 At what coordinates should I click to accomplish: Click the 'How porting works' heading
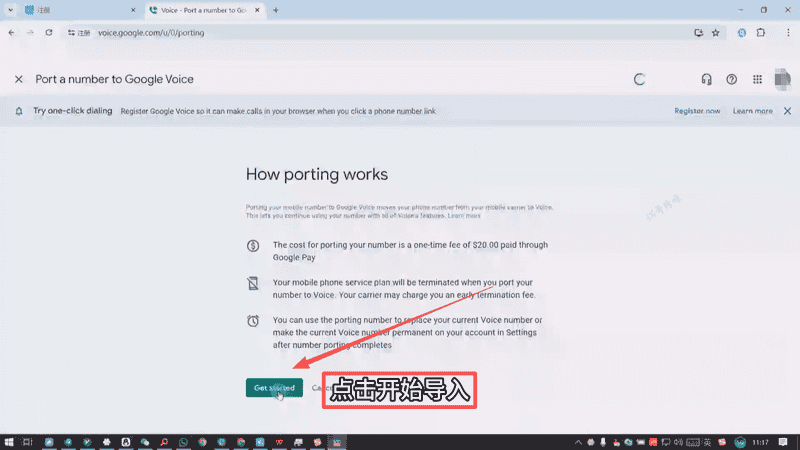pos(317,174)
